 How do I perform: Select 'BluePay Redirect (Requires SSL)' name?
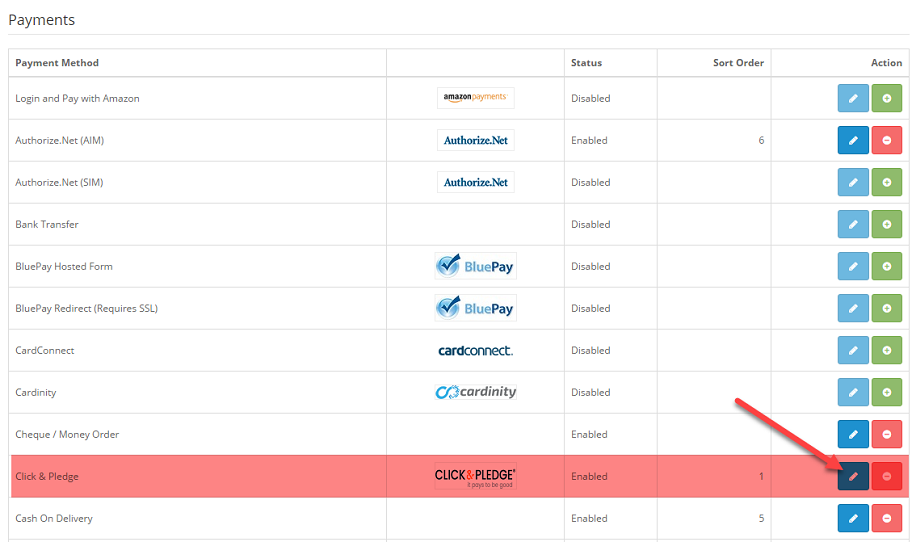[x=87, y=308]
